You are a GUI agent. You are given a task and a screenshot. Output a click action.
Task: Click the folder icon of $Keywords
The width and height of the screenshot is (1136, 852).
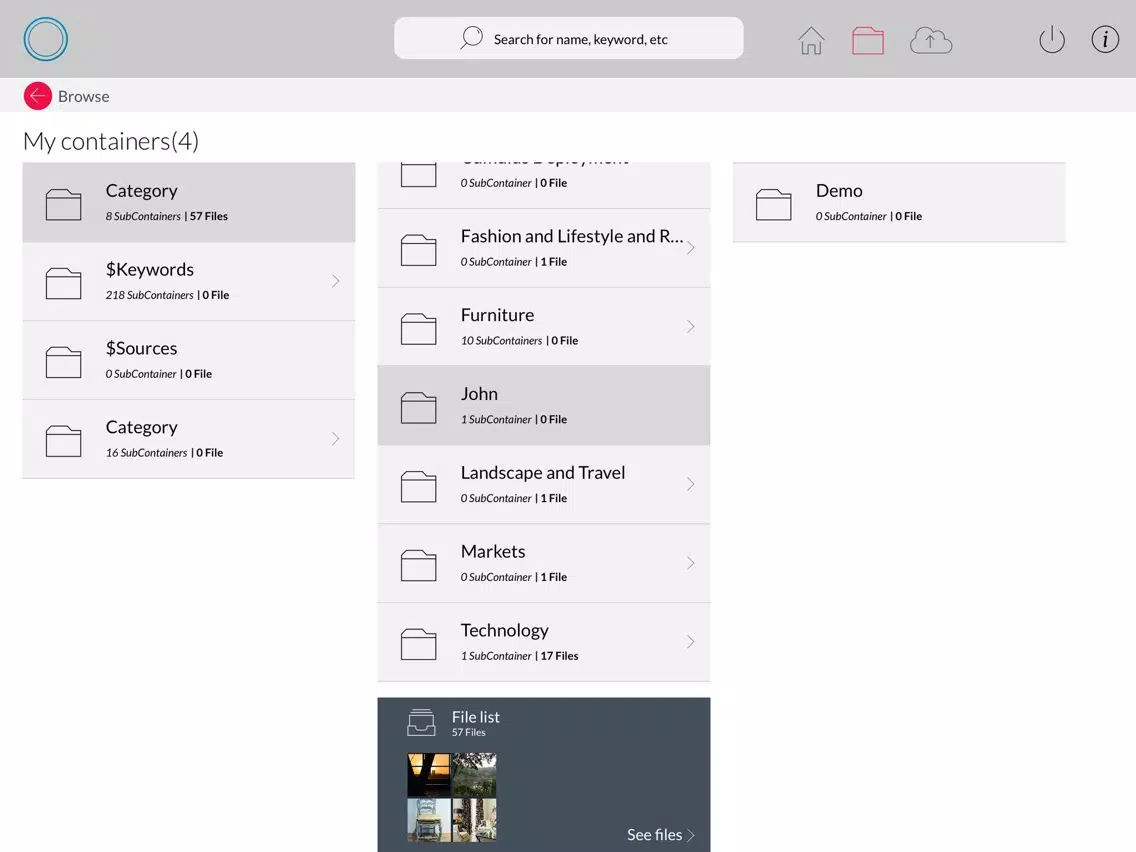64,283
